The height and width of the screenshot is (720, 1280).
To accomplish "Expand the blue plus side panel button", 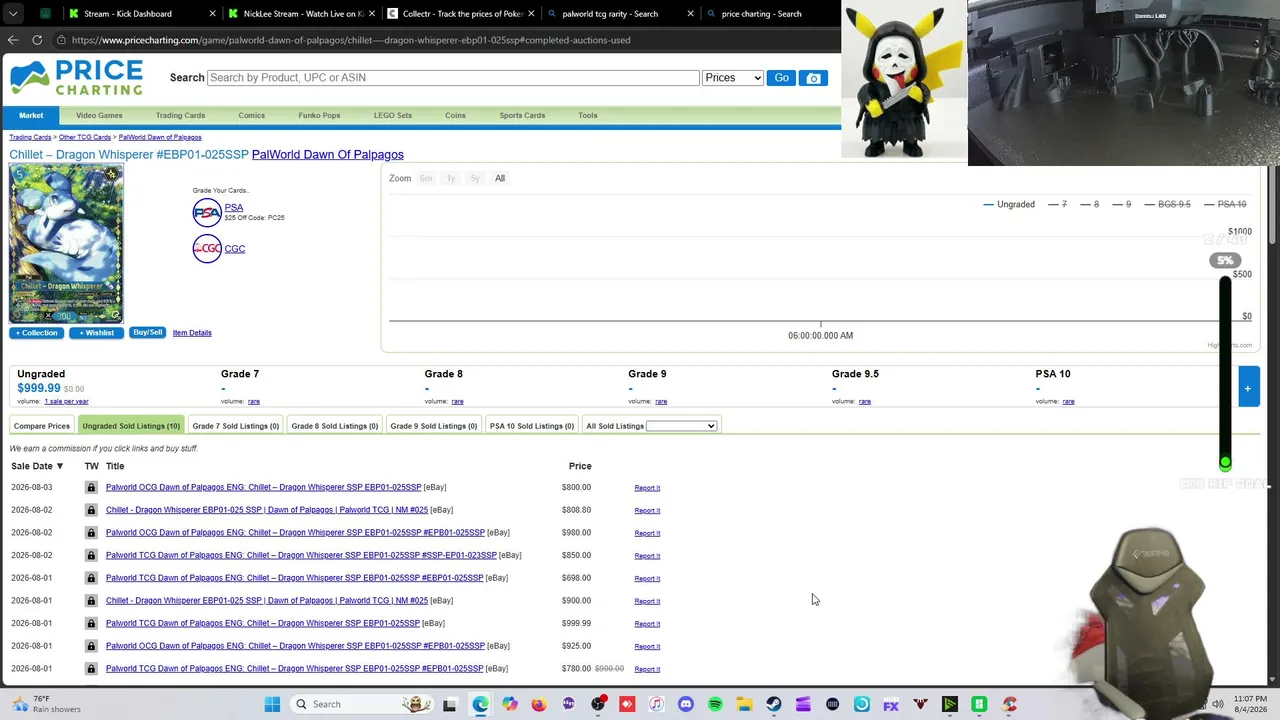I will 1248,388.
